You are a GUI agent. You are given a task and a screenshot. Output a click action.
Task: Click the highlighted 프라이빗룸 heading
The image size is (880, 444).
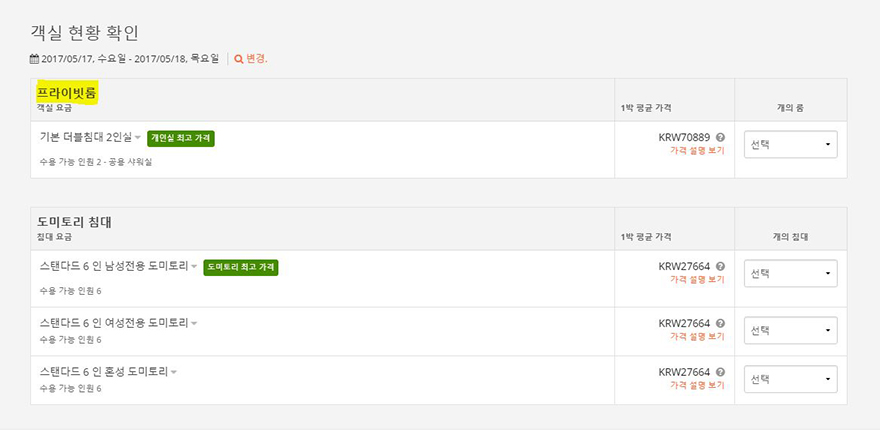point(67,93)
